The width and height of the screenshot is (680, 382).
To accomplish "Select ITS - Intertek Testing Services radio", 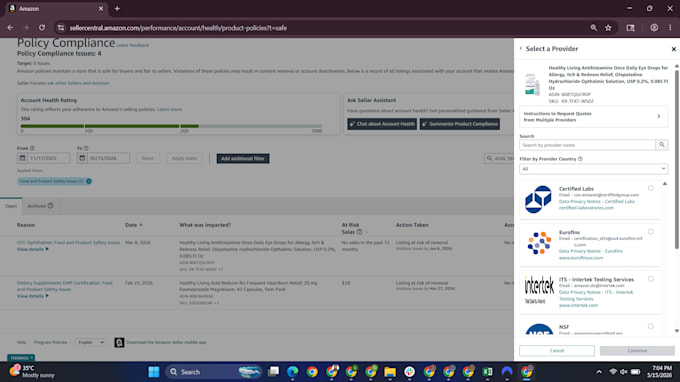I will pyautogui.click(x=651, y=279).
